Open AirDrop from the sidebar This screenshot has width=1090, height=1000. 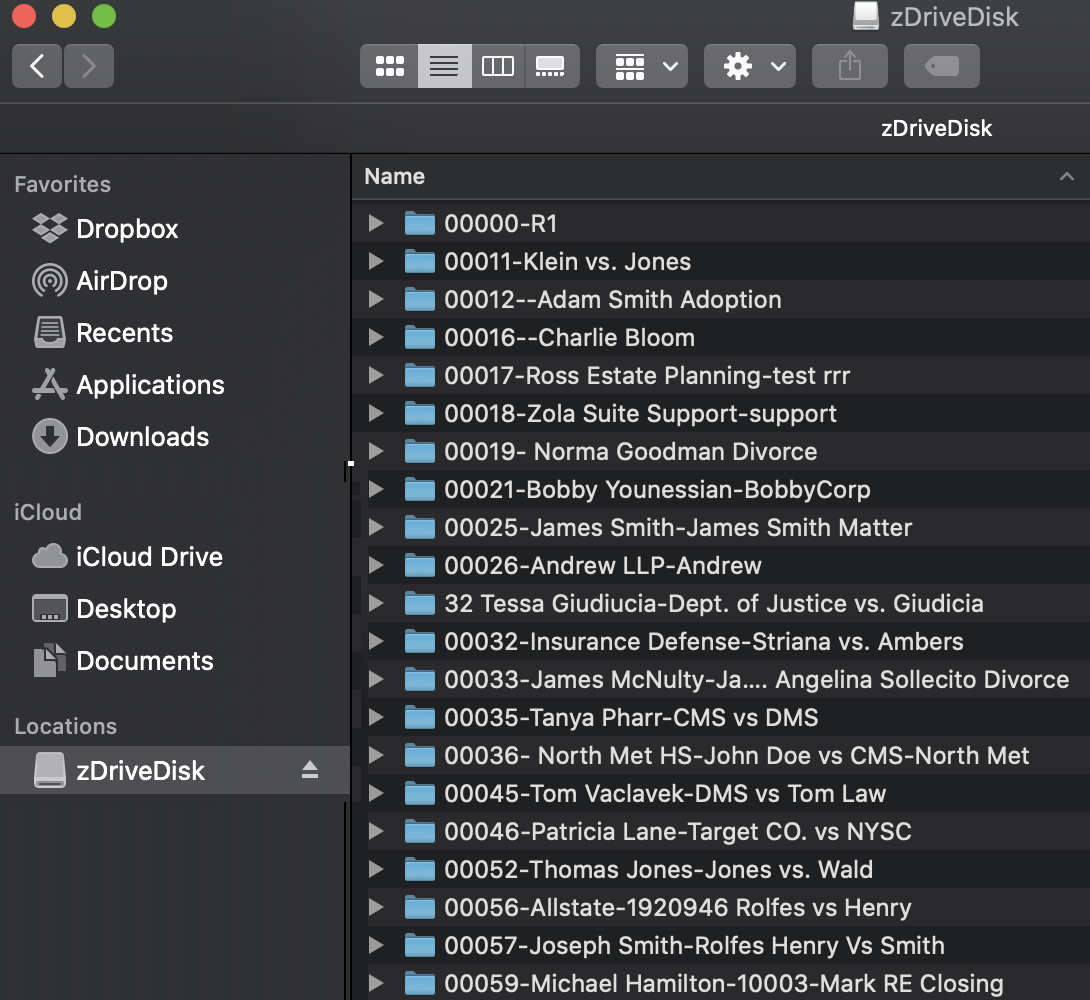tap(122, 281)
